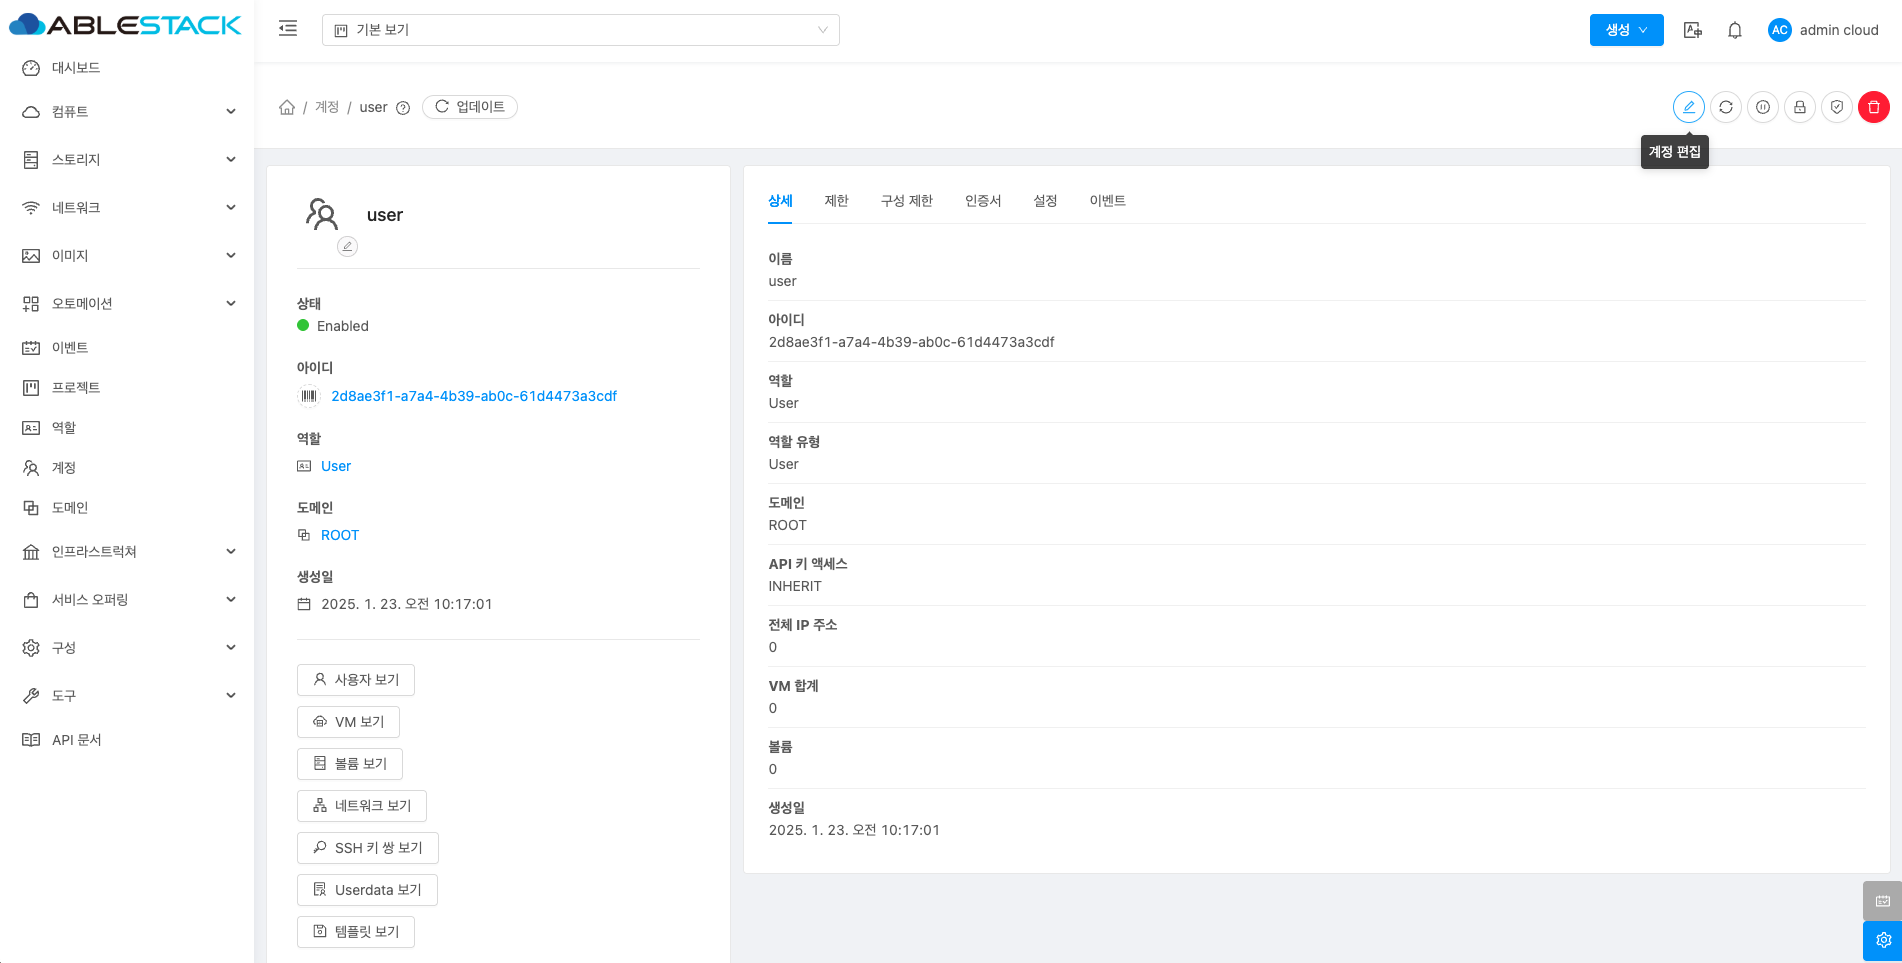Expand the 컴퓨트 sidebar menu

tap(128, 112)
